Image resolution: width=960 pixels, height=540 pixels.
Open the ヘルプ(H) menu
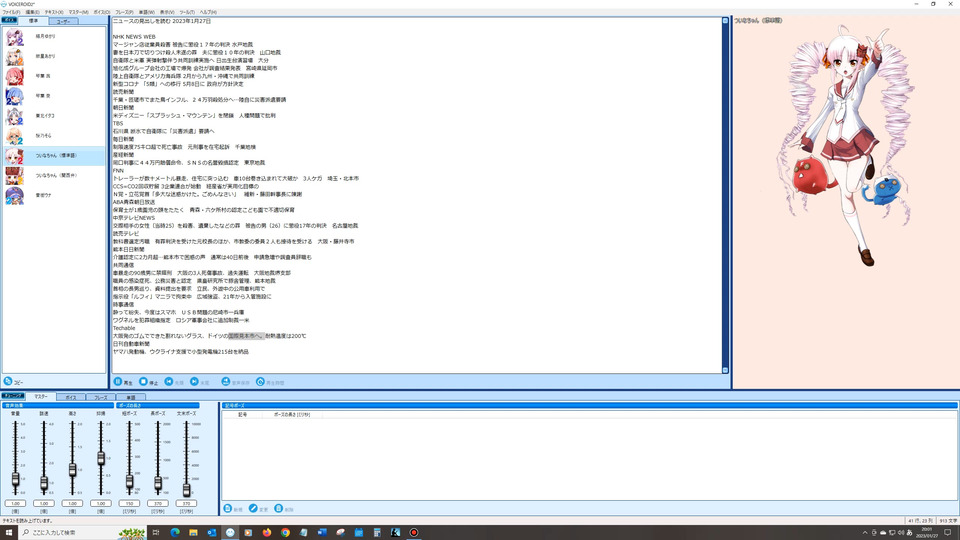point(208,12)
